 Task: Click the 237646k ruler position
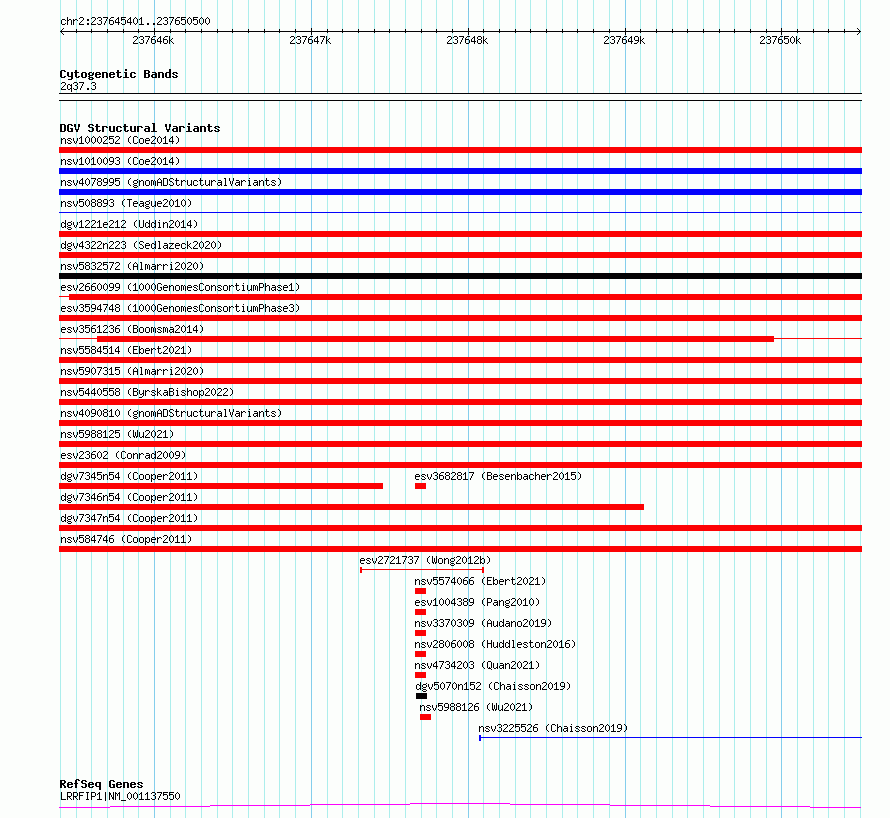[x=153, y=40]
